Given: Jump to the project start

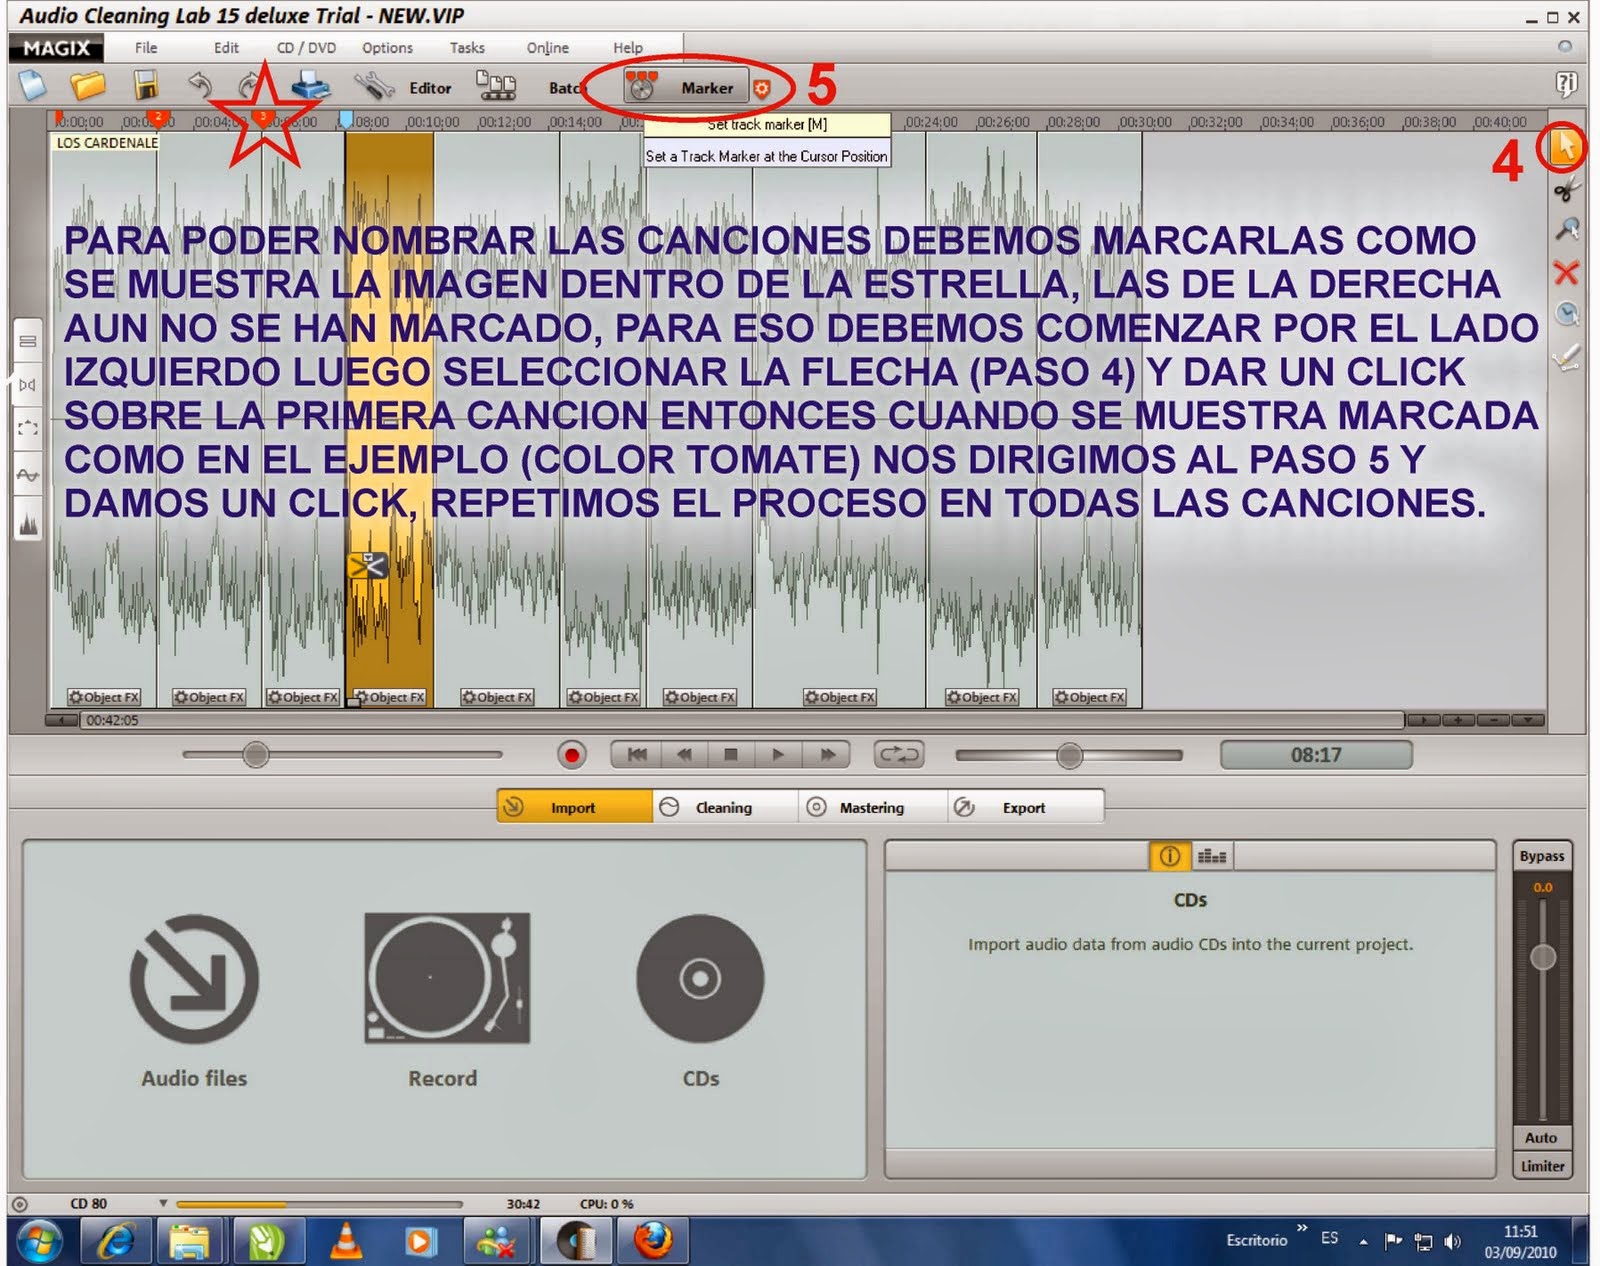Looking at the screenshot, I should pos(636,755).
